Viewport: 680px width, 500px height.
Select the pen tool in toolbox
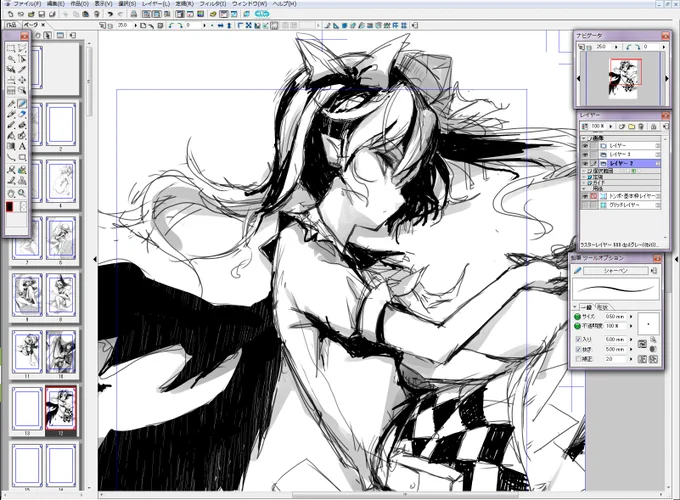click(x=11, y=104)
